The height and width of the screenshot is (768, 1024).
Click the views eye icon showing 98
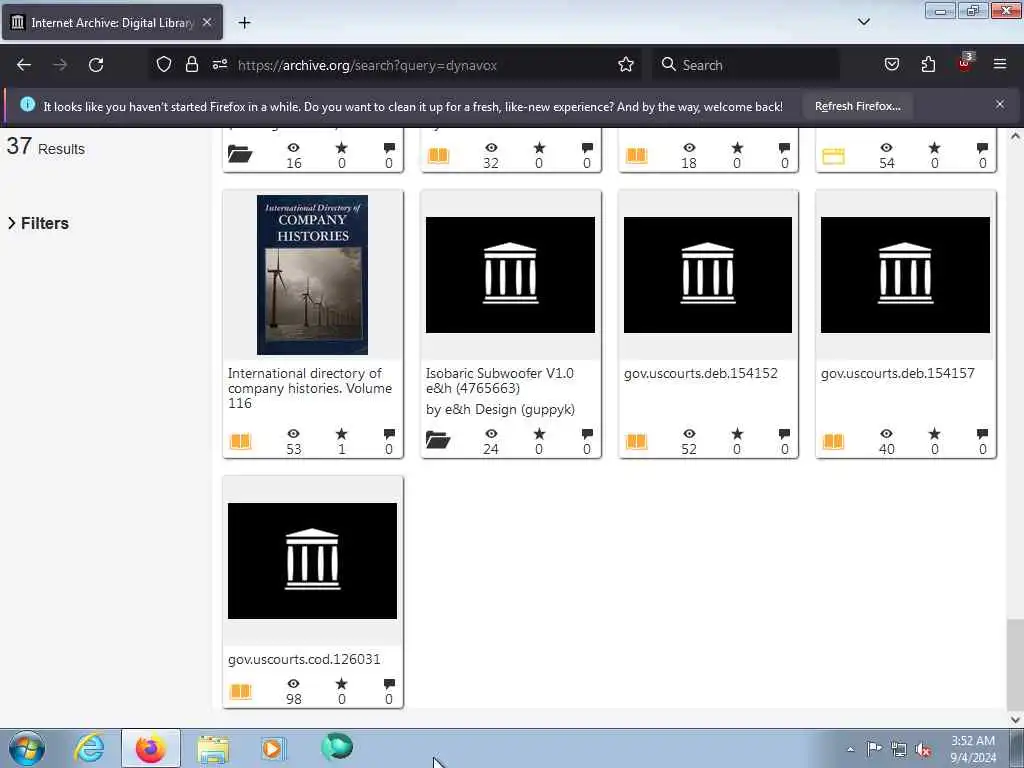click(x=294, y=684)
